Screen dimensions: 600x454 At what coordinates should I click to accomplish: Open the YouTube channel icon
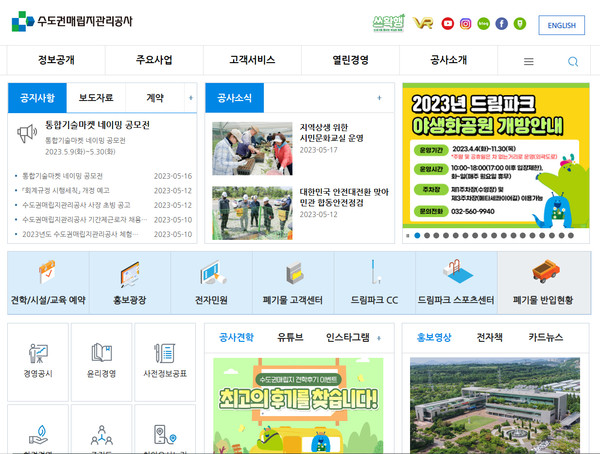point(447,24)
